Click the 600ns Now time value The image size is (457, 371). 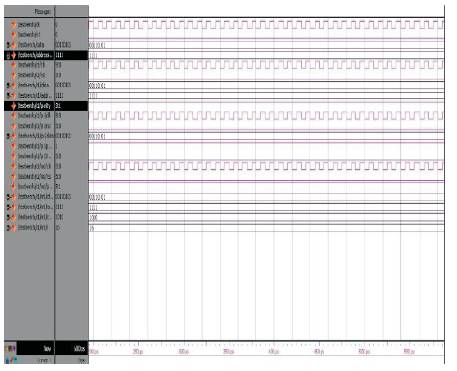point(80,349)
